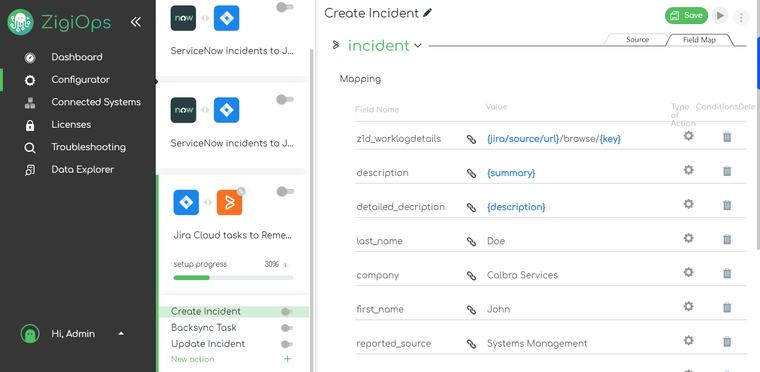Click link icon for last_name row
The image size is (760, 372).
tap(471, 241)
